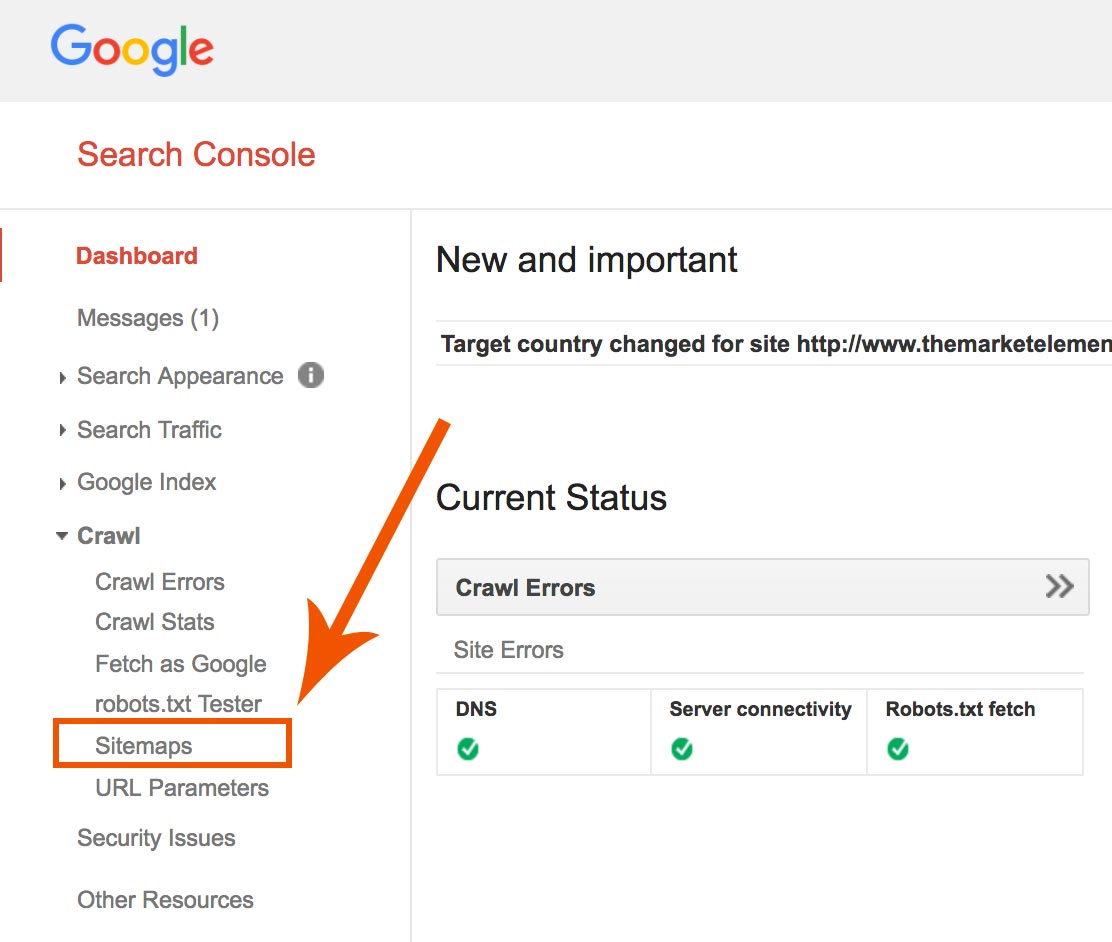Click the Crawl Errors panel header
This screenshot has width=1112, height=942.
(762, 587)
